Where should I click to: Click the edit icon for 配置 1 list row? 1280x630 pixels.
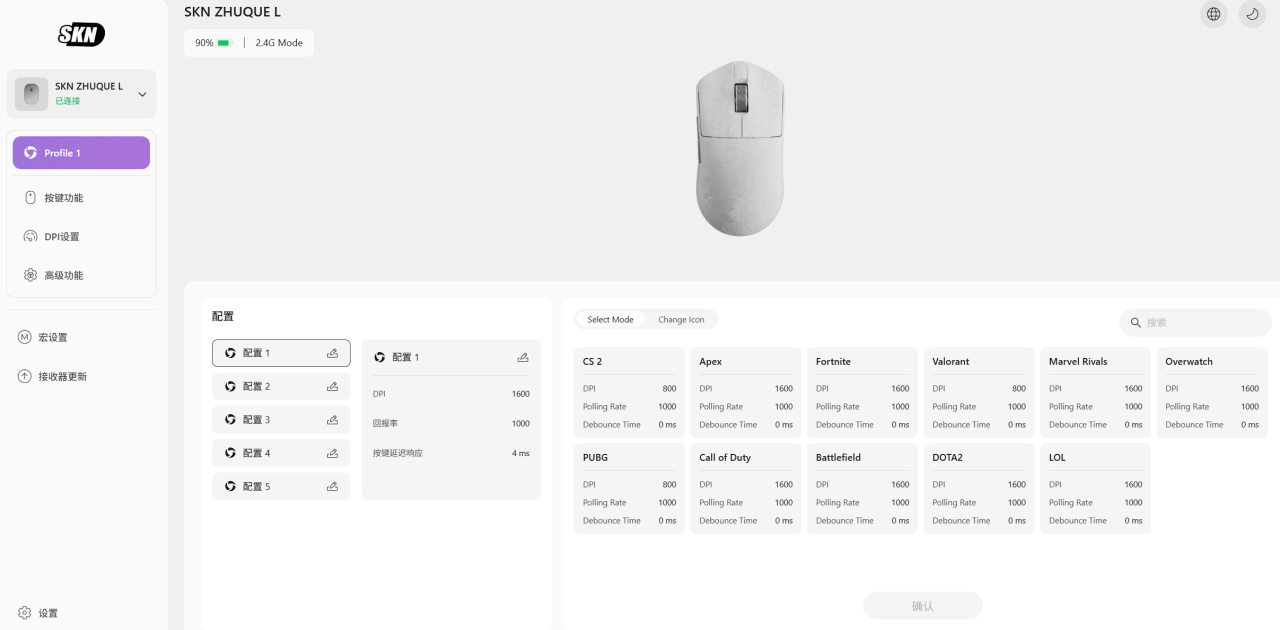[332, 353]
